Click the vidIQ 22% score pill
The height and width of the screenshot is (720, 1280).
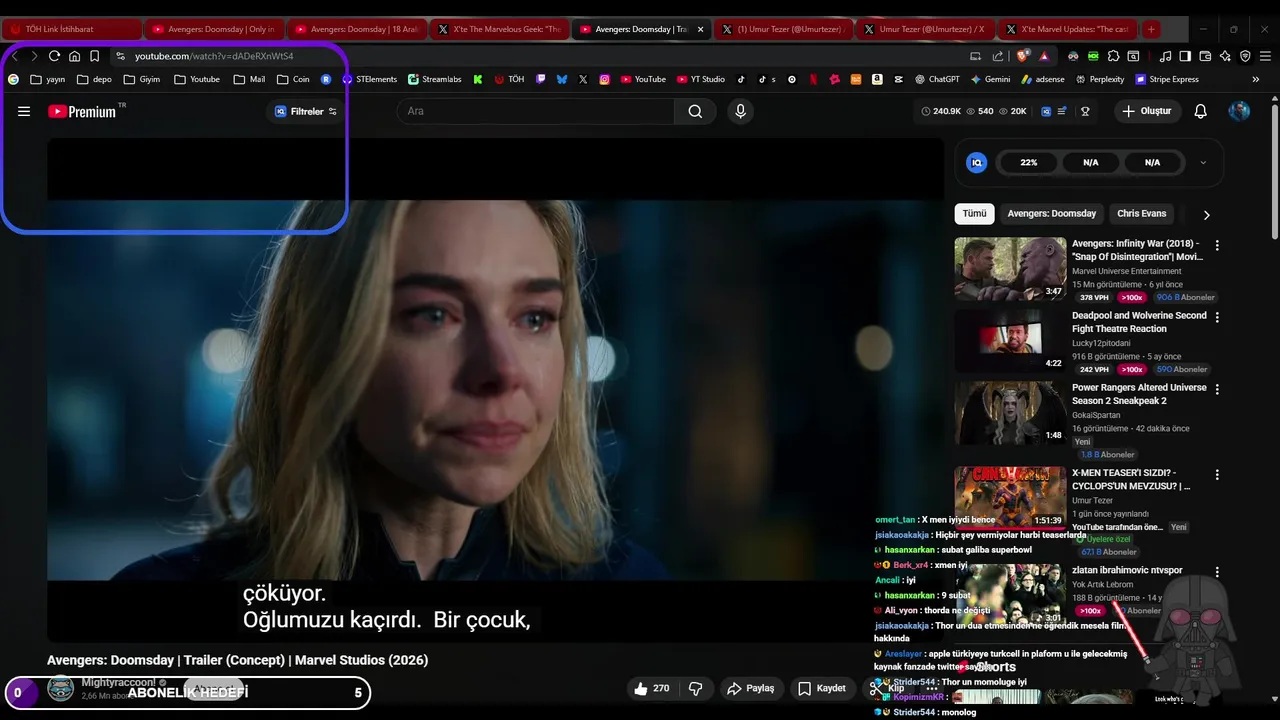1028,162
